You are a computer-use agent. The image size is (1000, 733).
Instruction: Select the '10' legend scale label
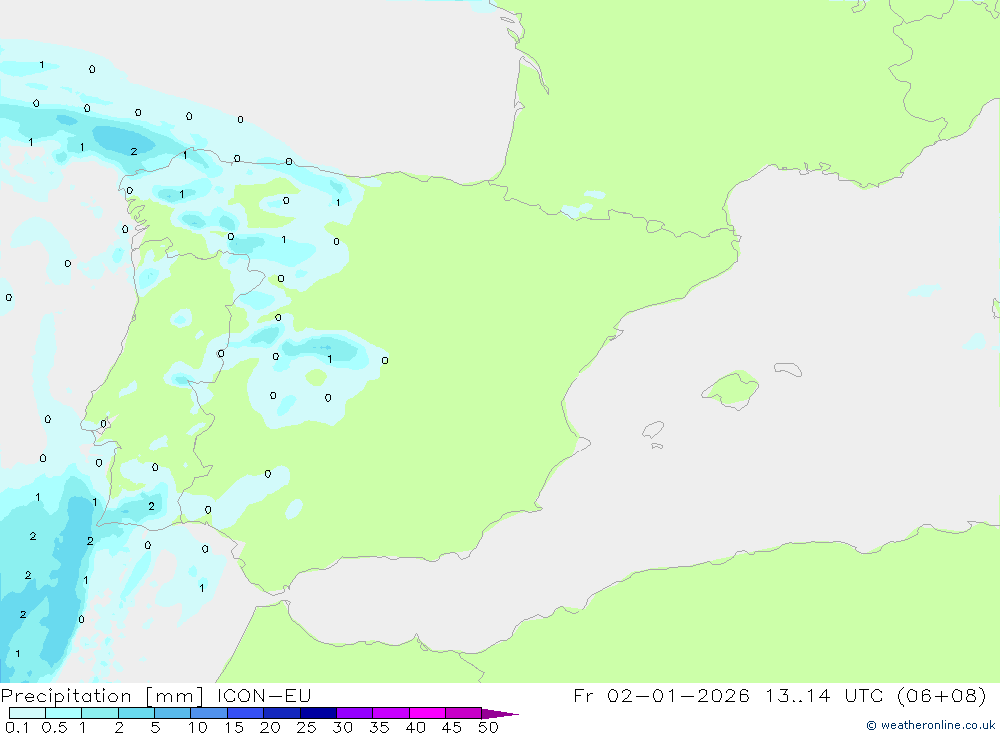pos(198,727)
